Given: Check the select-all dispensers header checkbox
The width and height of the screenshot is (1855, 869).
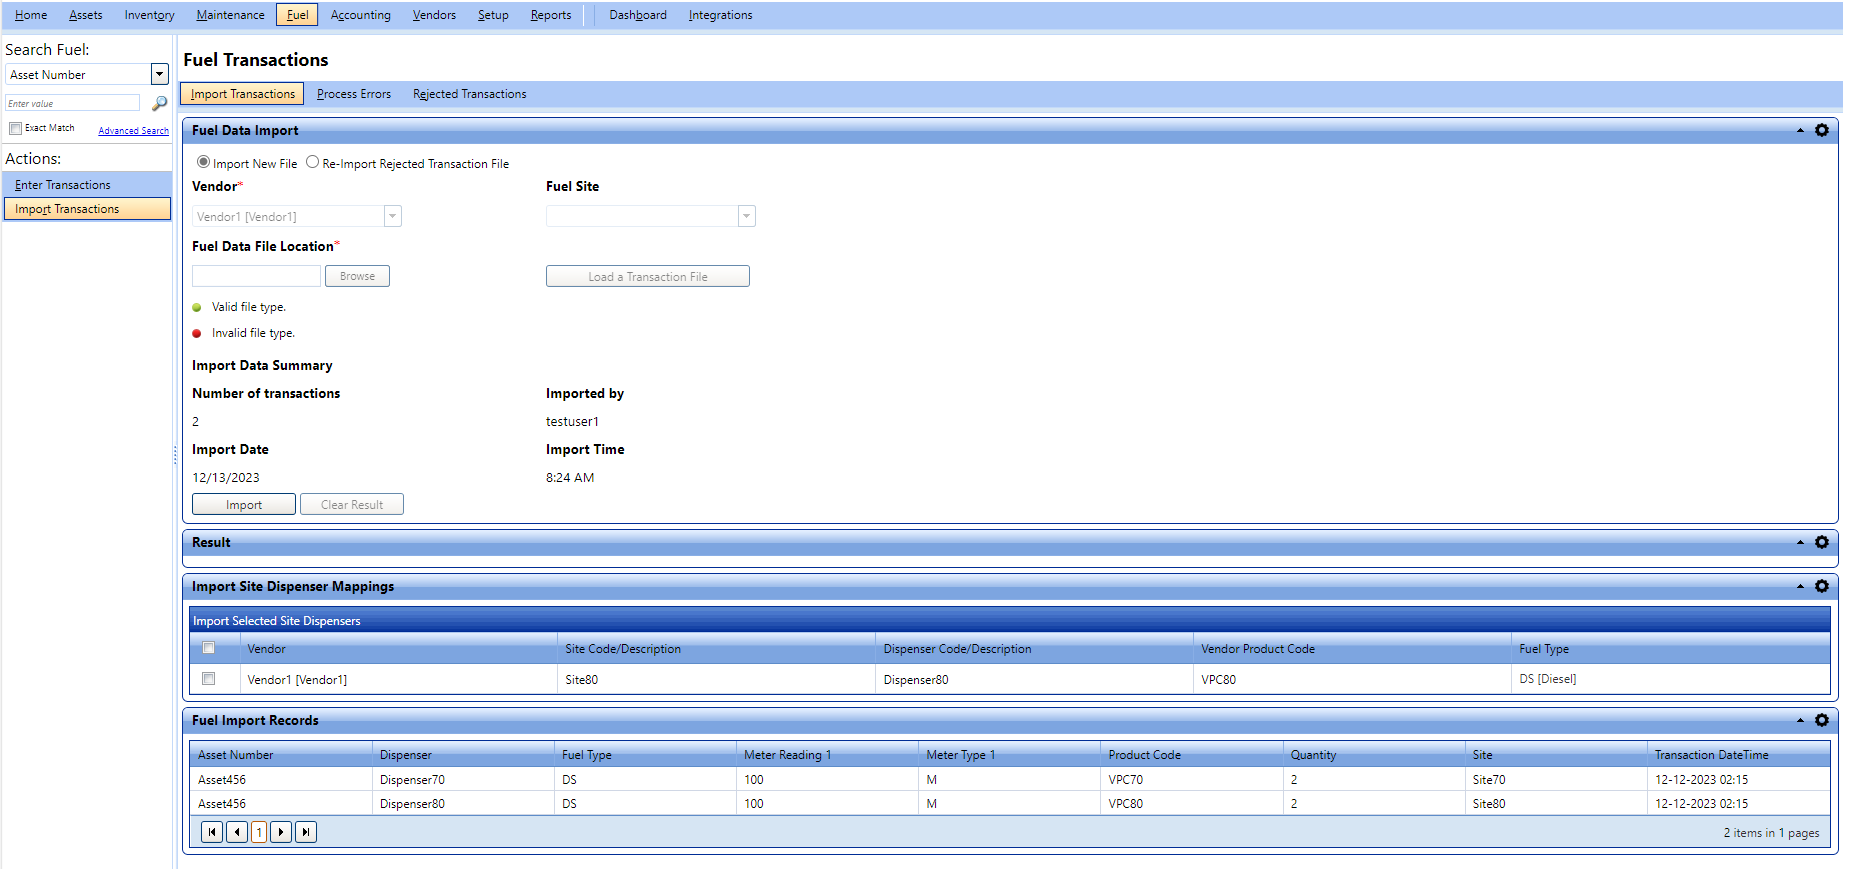Looking at the screenshot, I should coord(209,648).
